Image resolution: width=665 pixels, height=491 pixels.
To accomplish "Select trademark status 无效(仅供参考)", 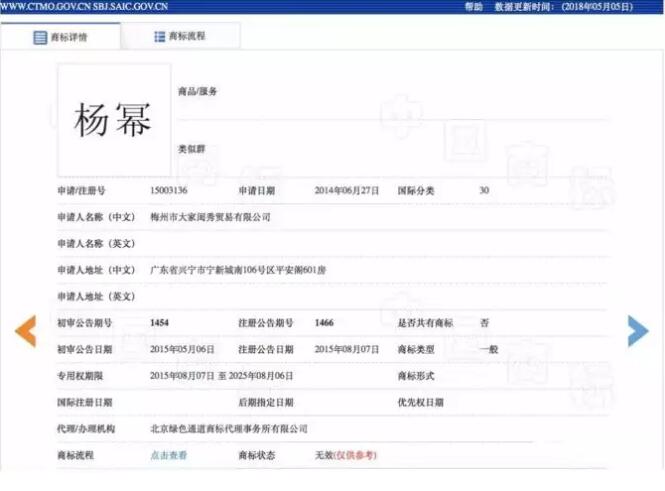I will (x=345, y=455).
